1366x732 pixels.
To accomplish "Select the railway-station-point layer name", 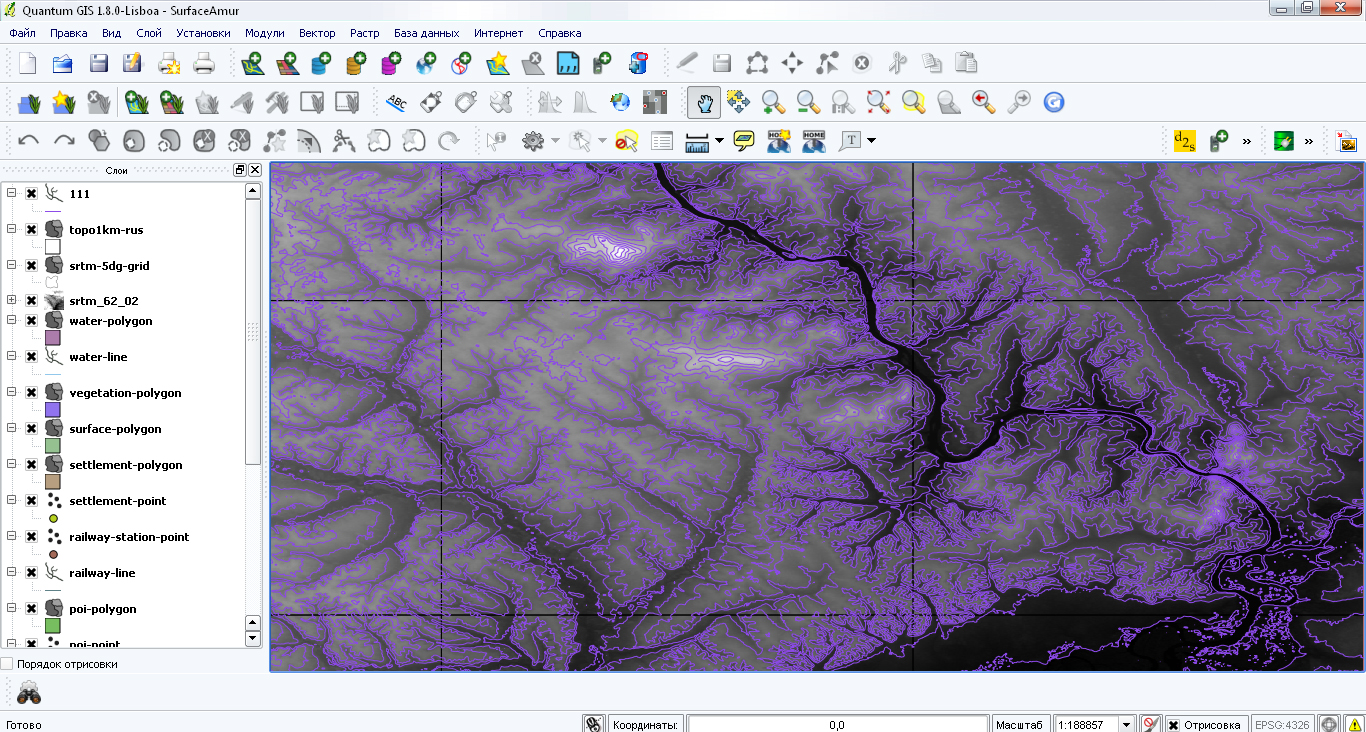I will click(x=129, y=537).
